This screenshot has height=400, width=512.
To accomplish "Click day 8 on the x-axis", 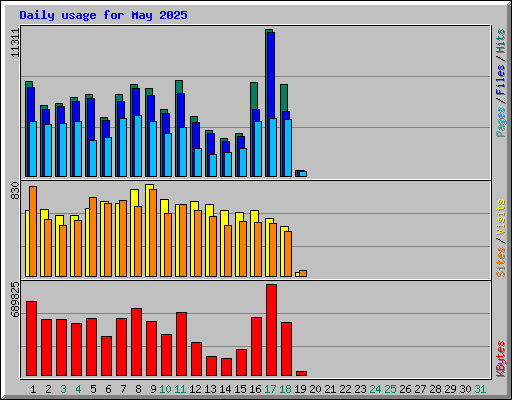I will (x=138, y=389).
